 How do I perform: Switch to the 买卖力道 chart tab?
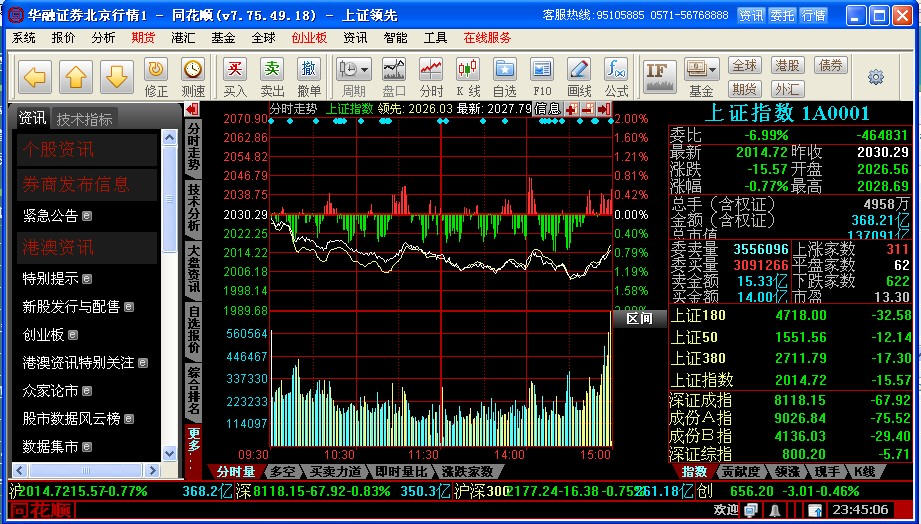tap(336, 471)
